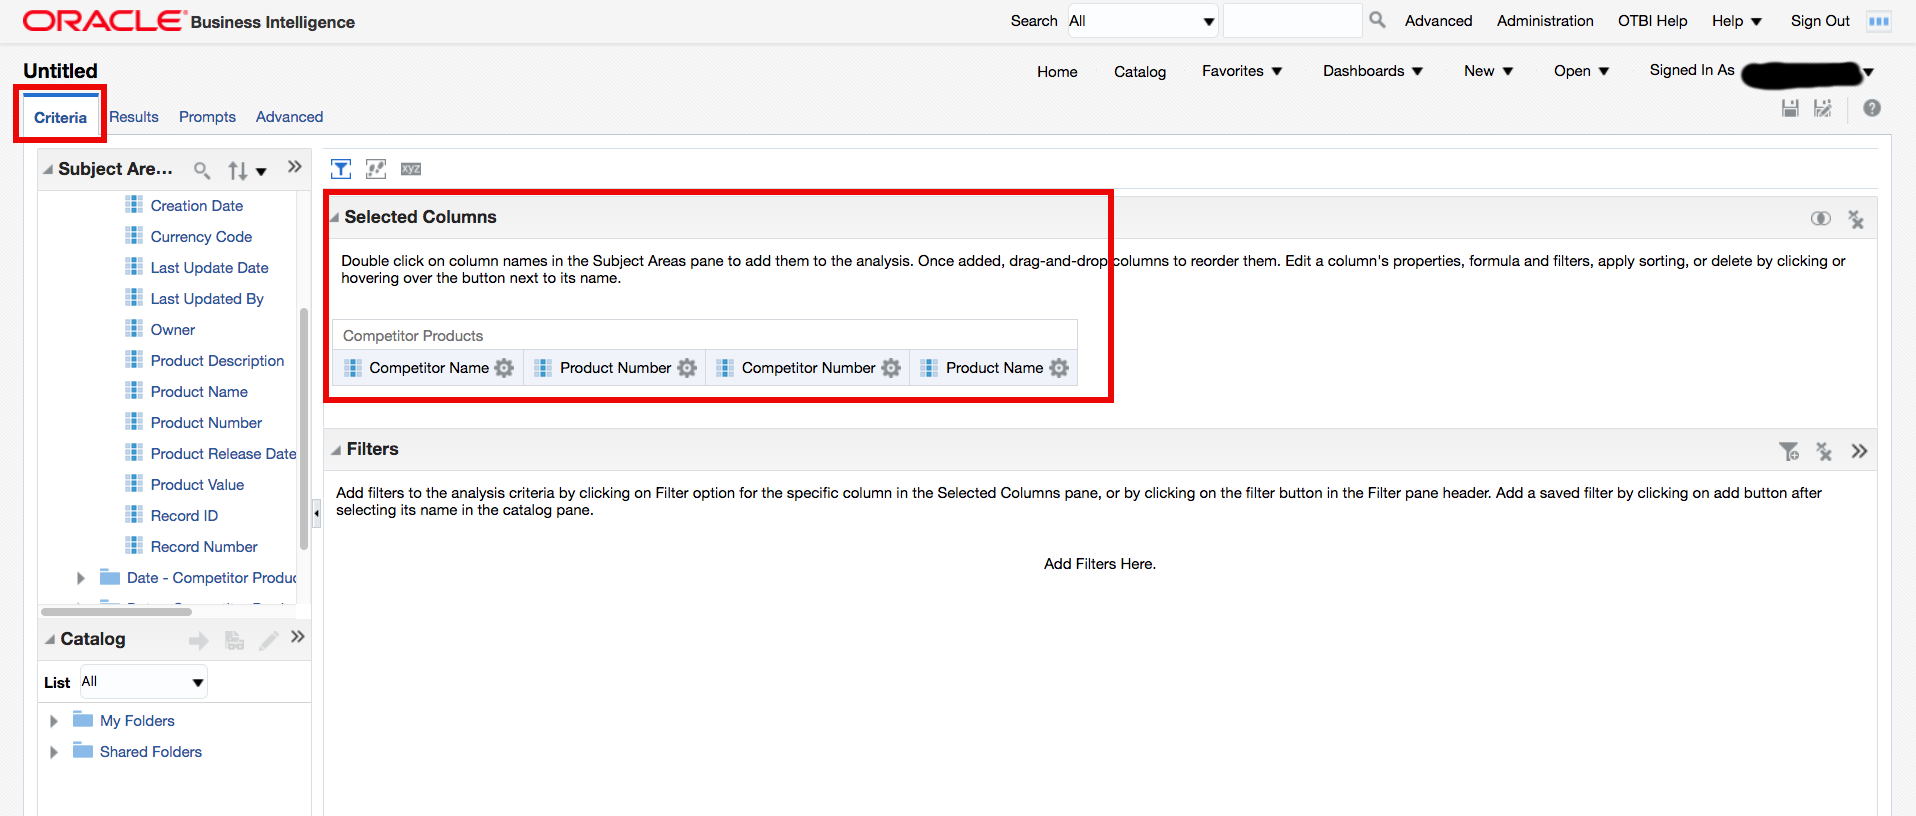Expand the Date - Competitor Product folder
This screenshot has height=816, width=1916.
pos(81,578)
